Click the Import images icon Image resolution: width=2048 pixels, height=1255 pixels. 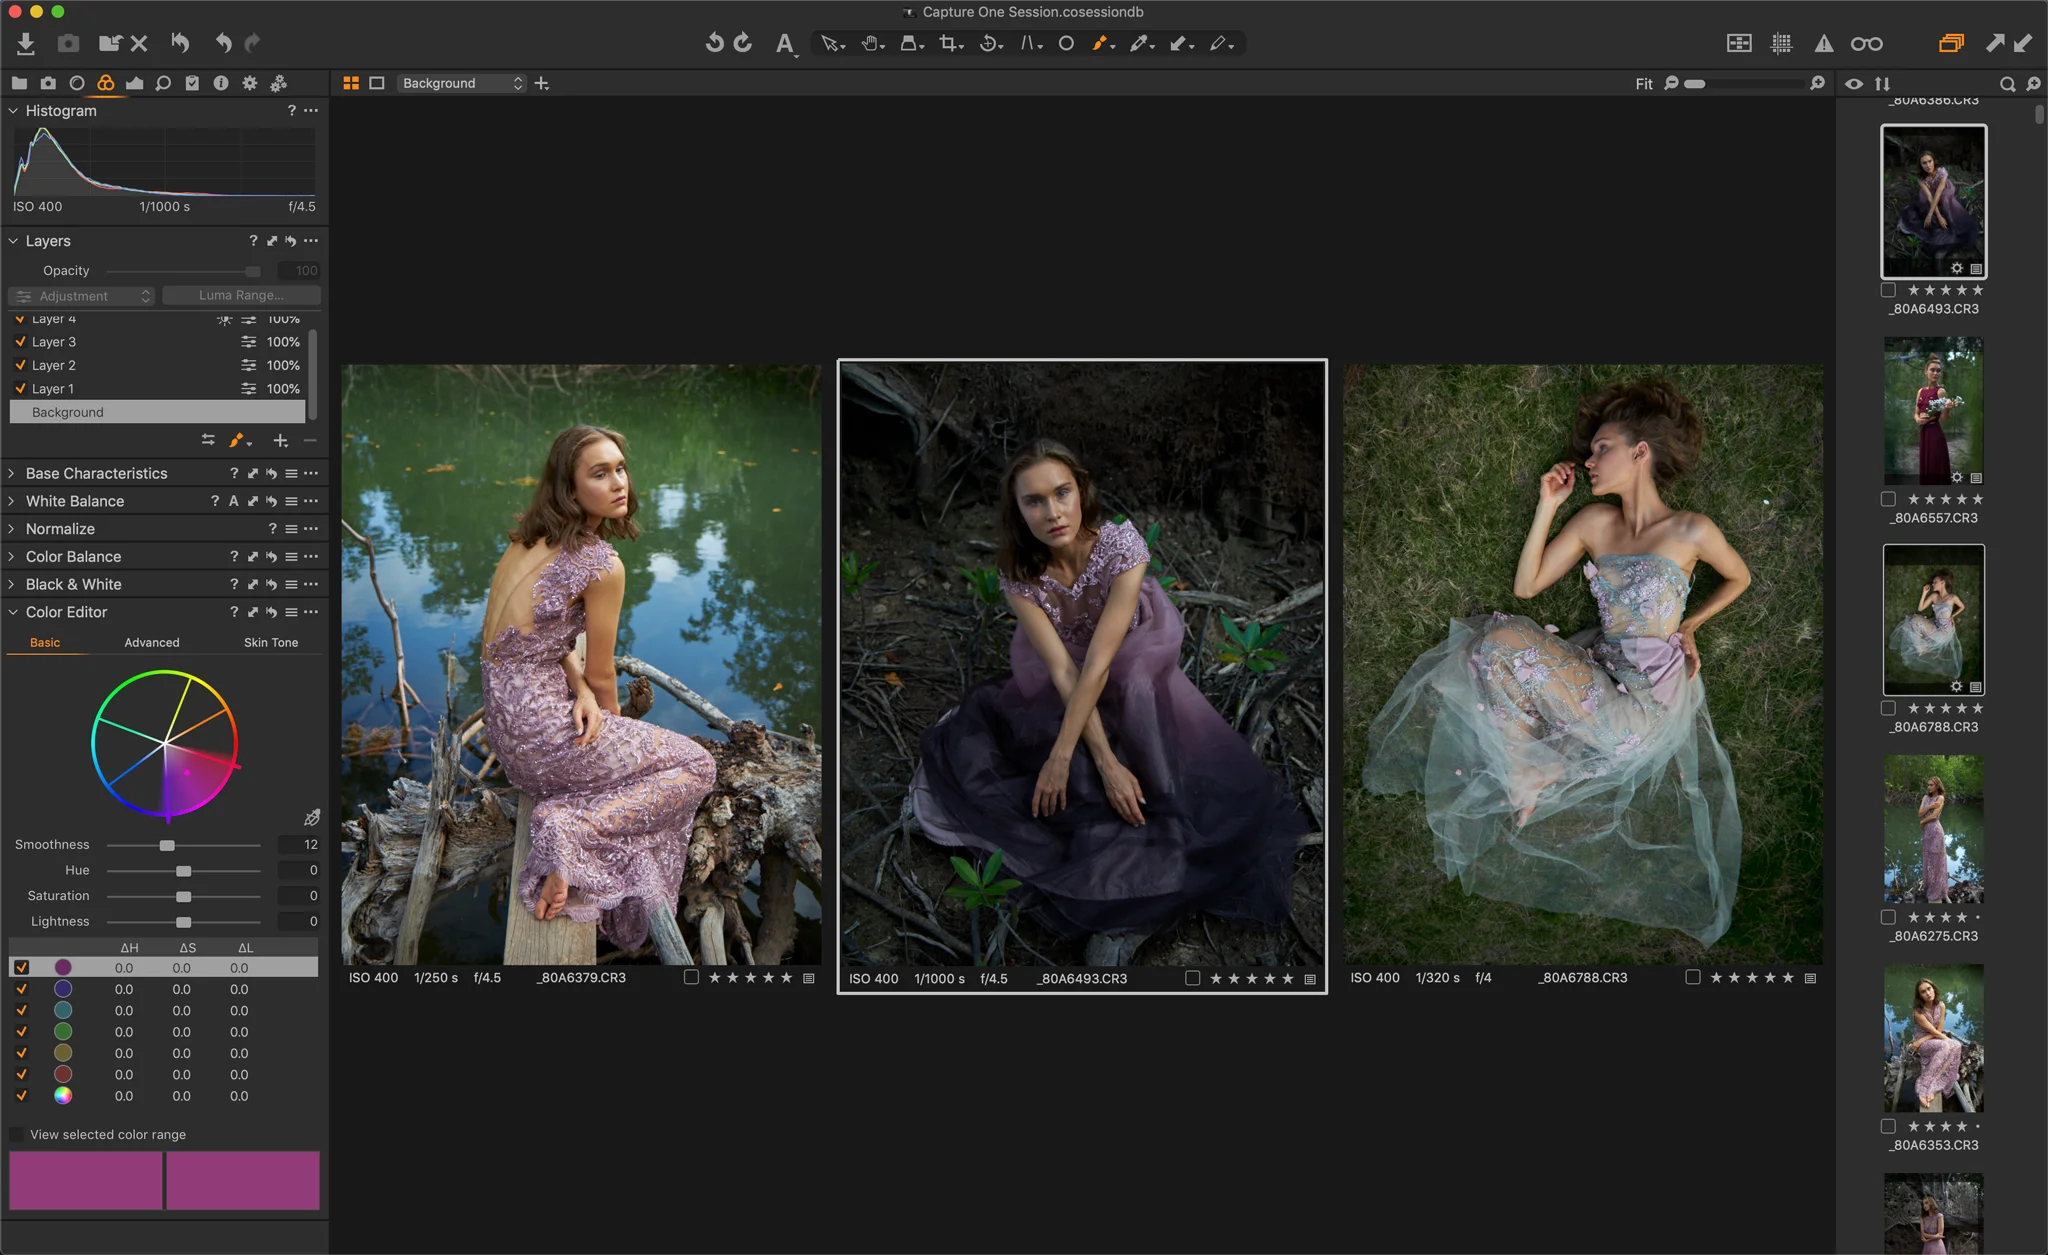[x=26, y=43]
